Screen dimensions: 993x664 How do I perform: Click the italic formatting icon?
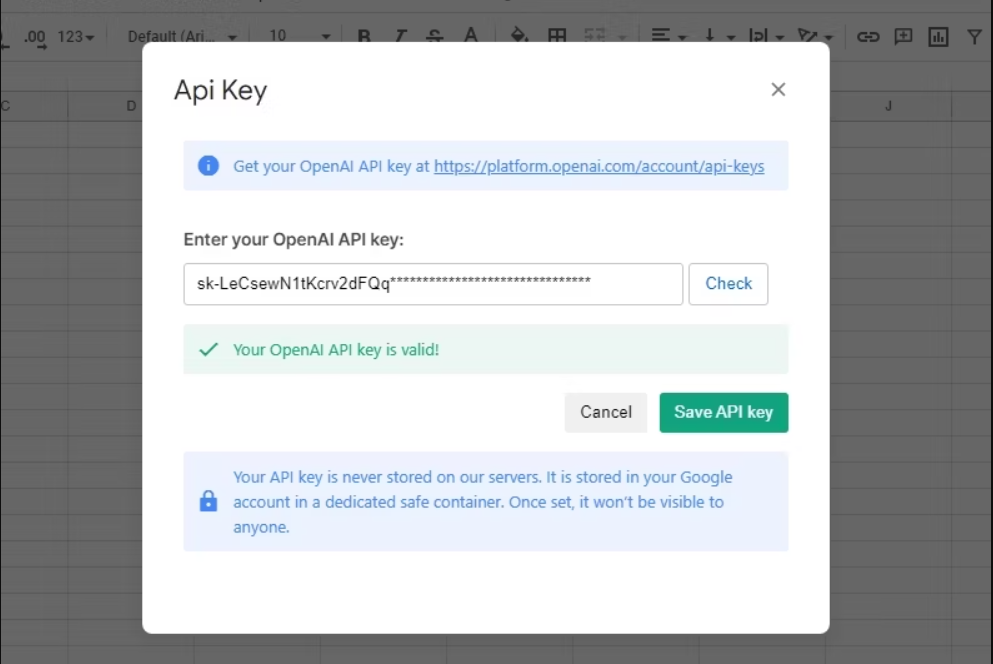tap(400, 37)
